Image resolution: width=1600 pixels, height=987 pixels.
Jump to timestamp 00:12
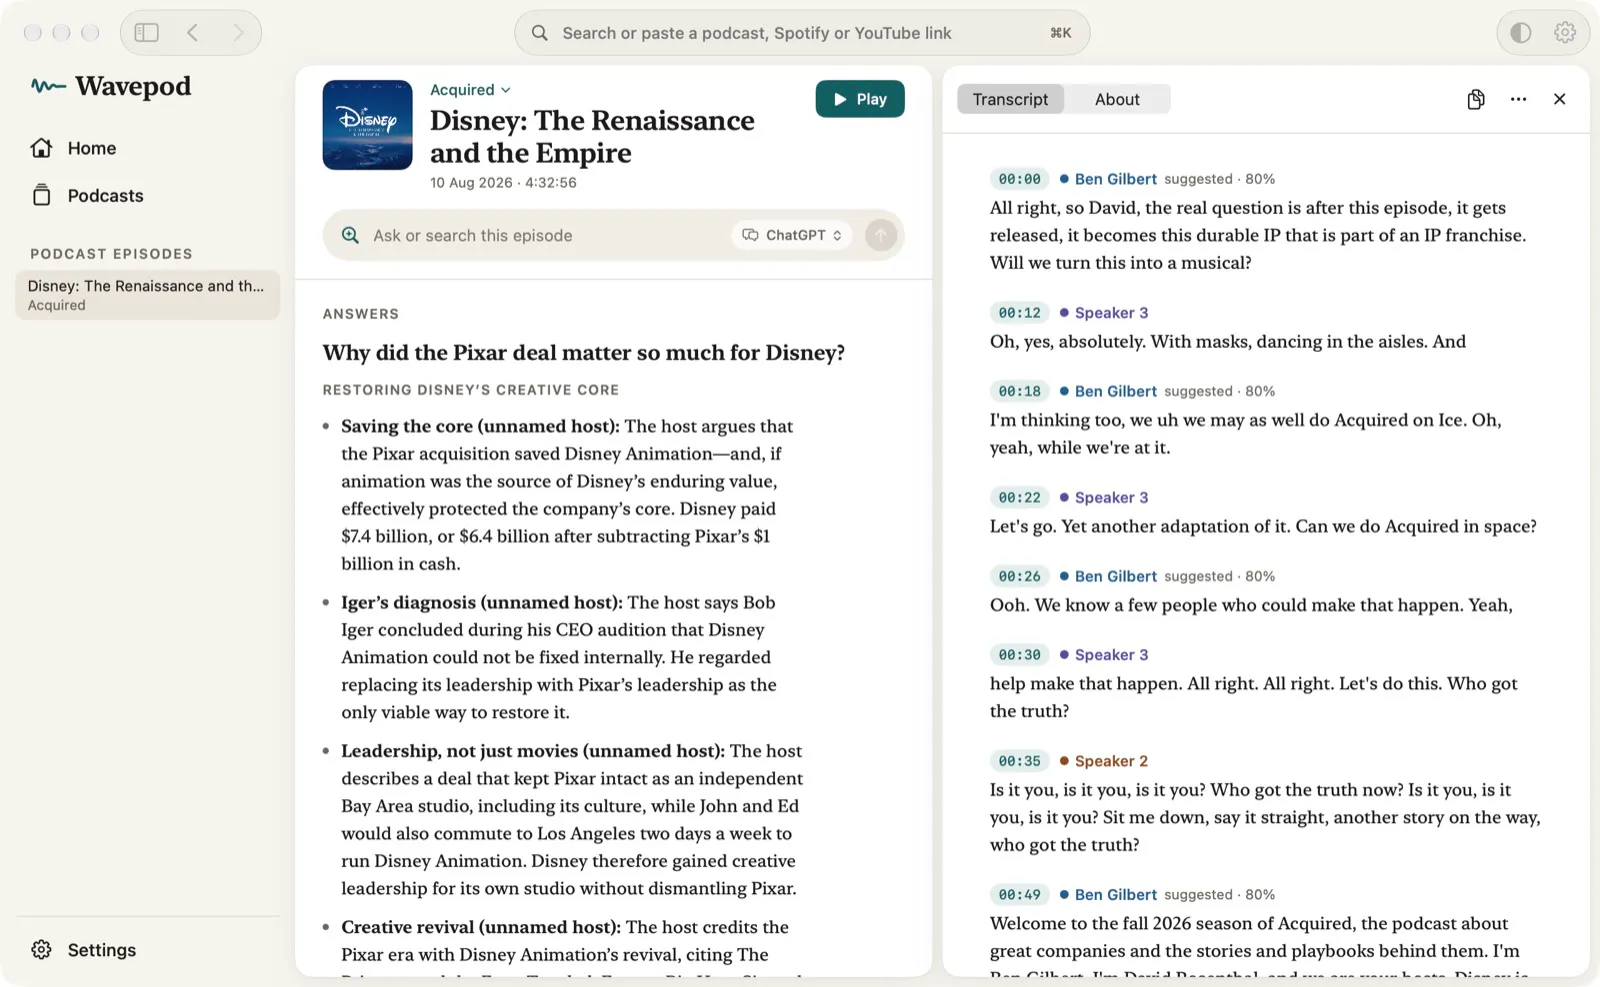(1019, 313)
